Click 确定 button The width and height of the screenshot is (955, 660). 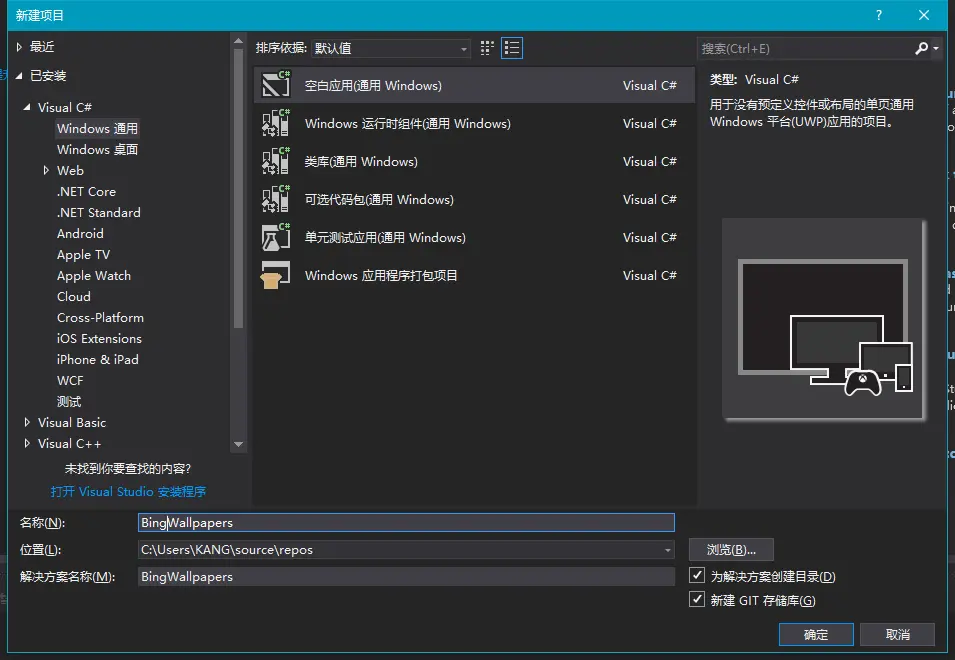pyautogui.click(x=816, y=634)
